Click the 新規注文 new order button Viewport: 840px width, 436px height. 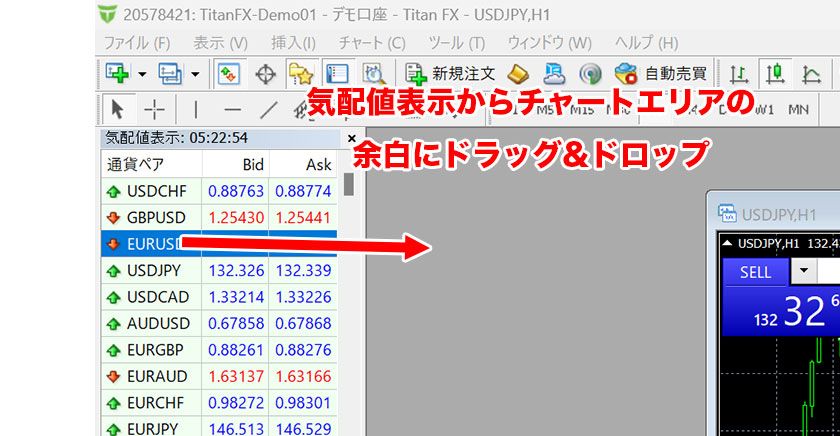pos(450,73)
